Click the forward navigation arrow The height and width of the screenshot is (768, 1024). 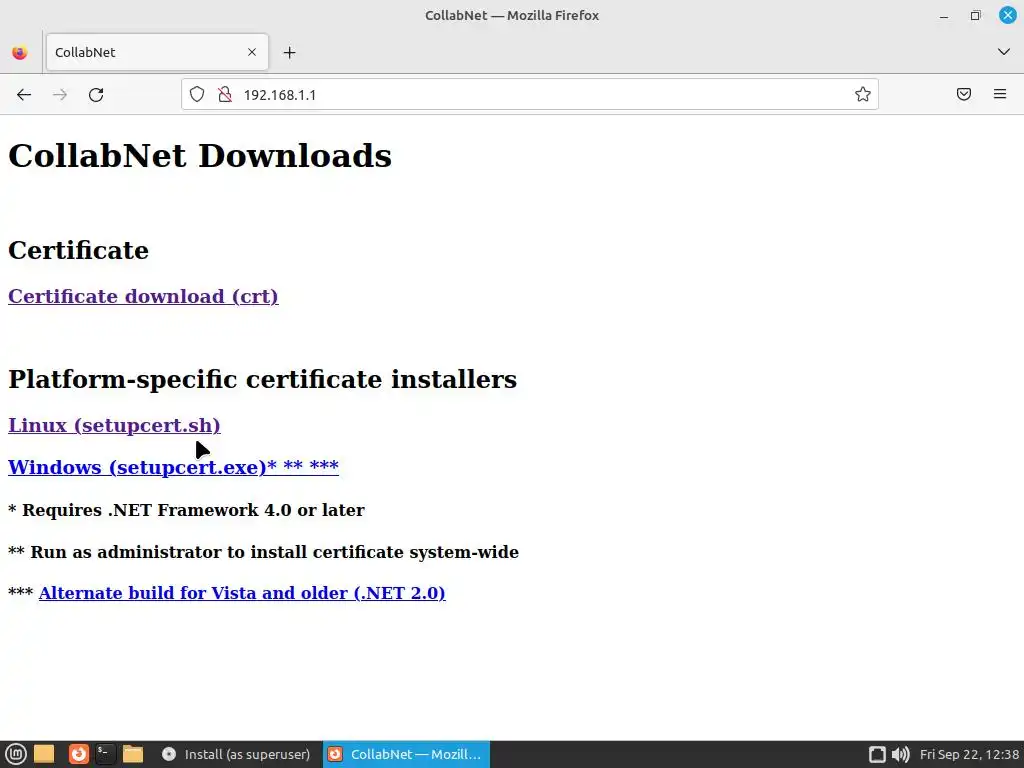pyautogui.click(x=60, y=95)
